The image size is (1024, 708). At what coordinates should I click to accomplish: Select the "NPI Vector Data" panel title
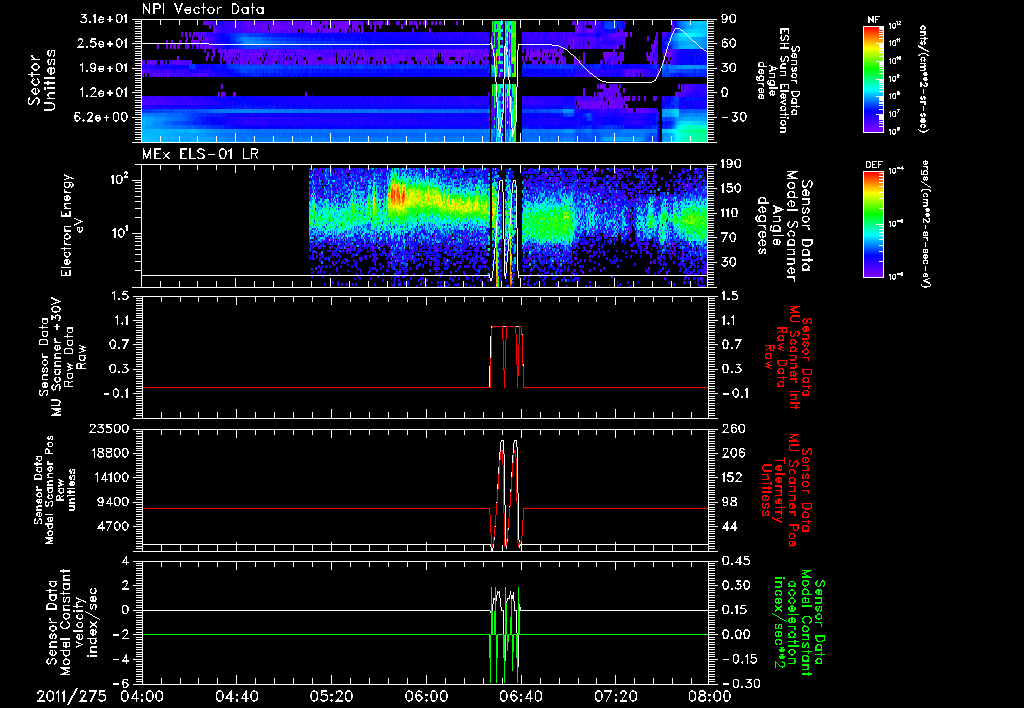pos(203,9)
